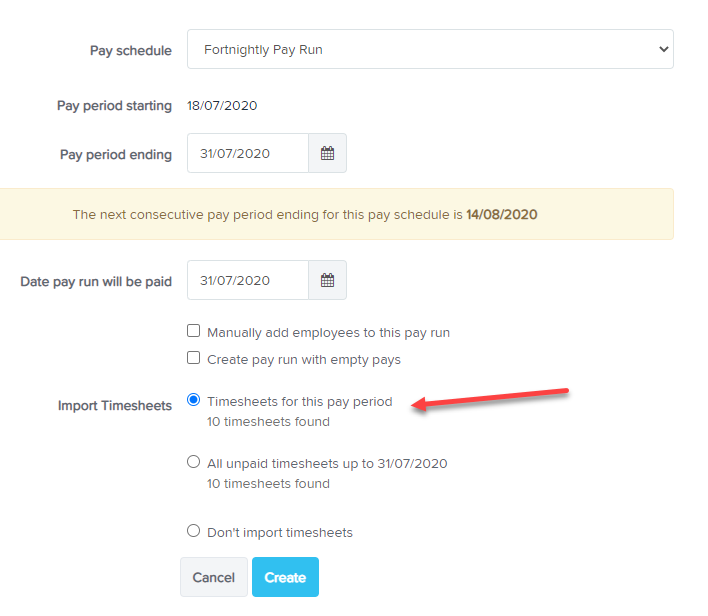708x616 pixels.
Task: Click the blue Create button
Action: point(285,577)
